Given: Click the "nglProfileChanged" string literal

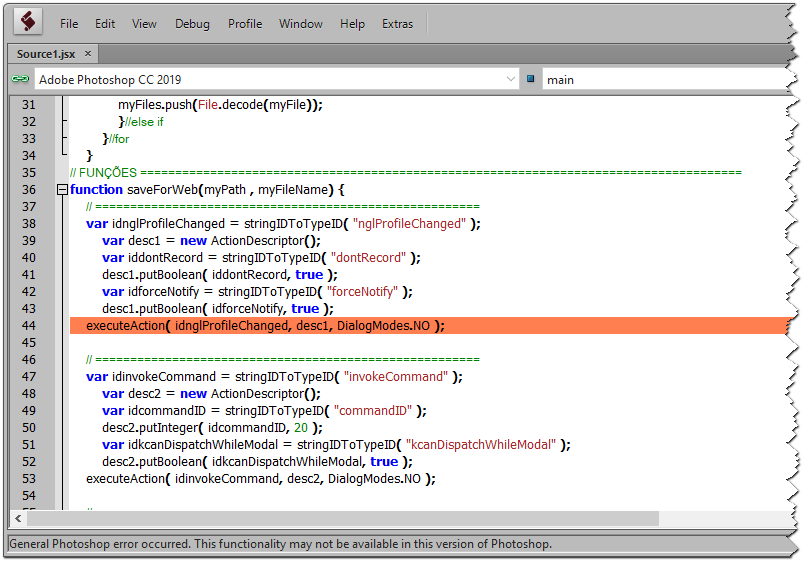Looking at the screenshot, I should pos(410,223).
